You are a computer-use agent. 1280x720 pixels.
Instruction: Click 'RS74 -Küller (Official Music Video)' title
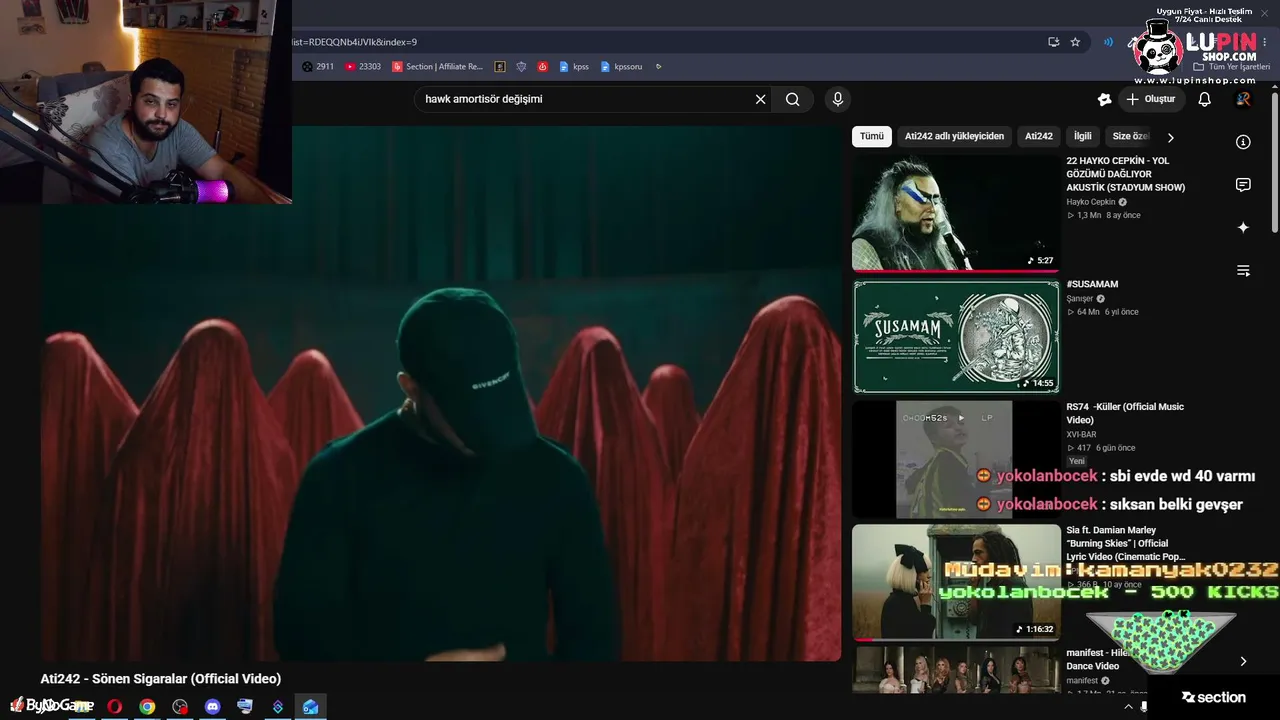coord(1125,414)
